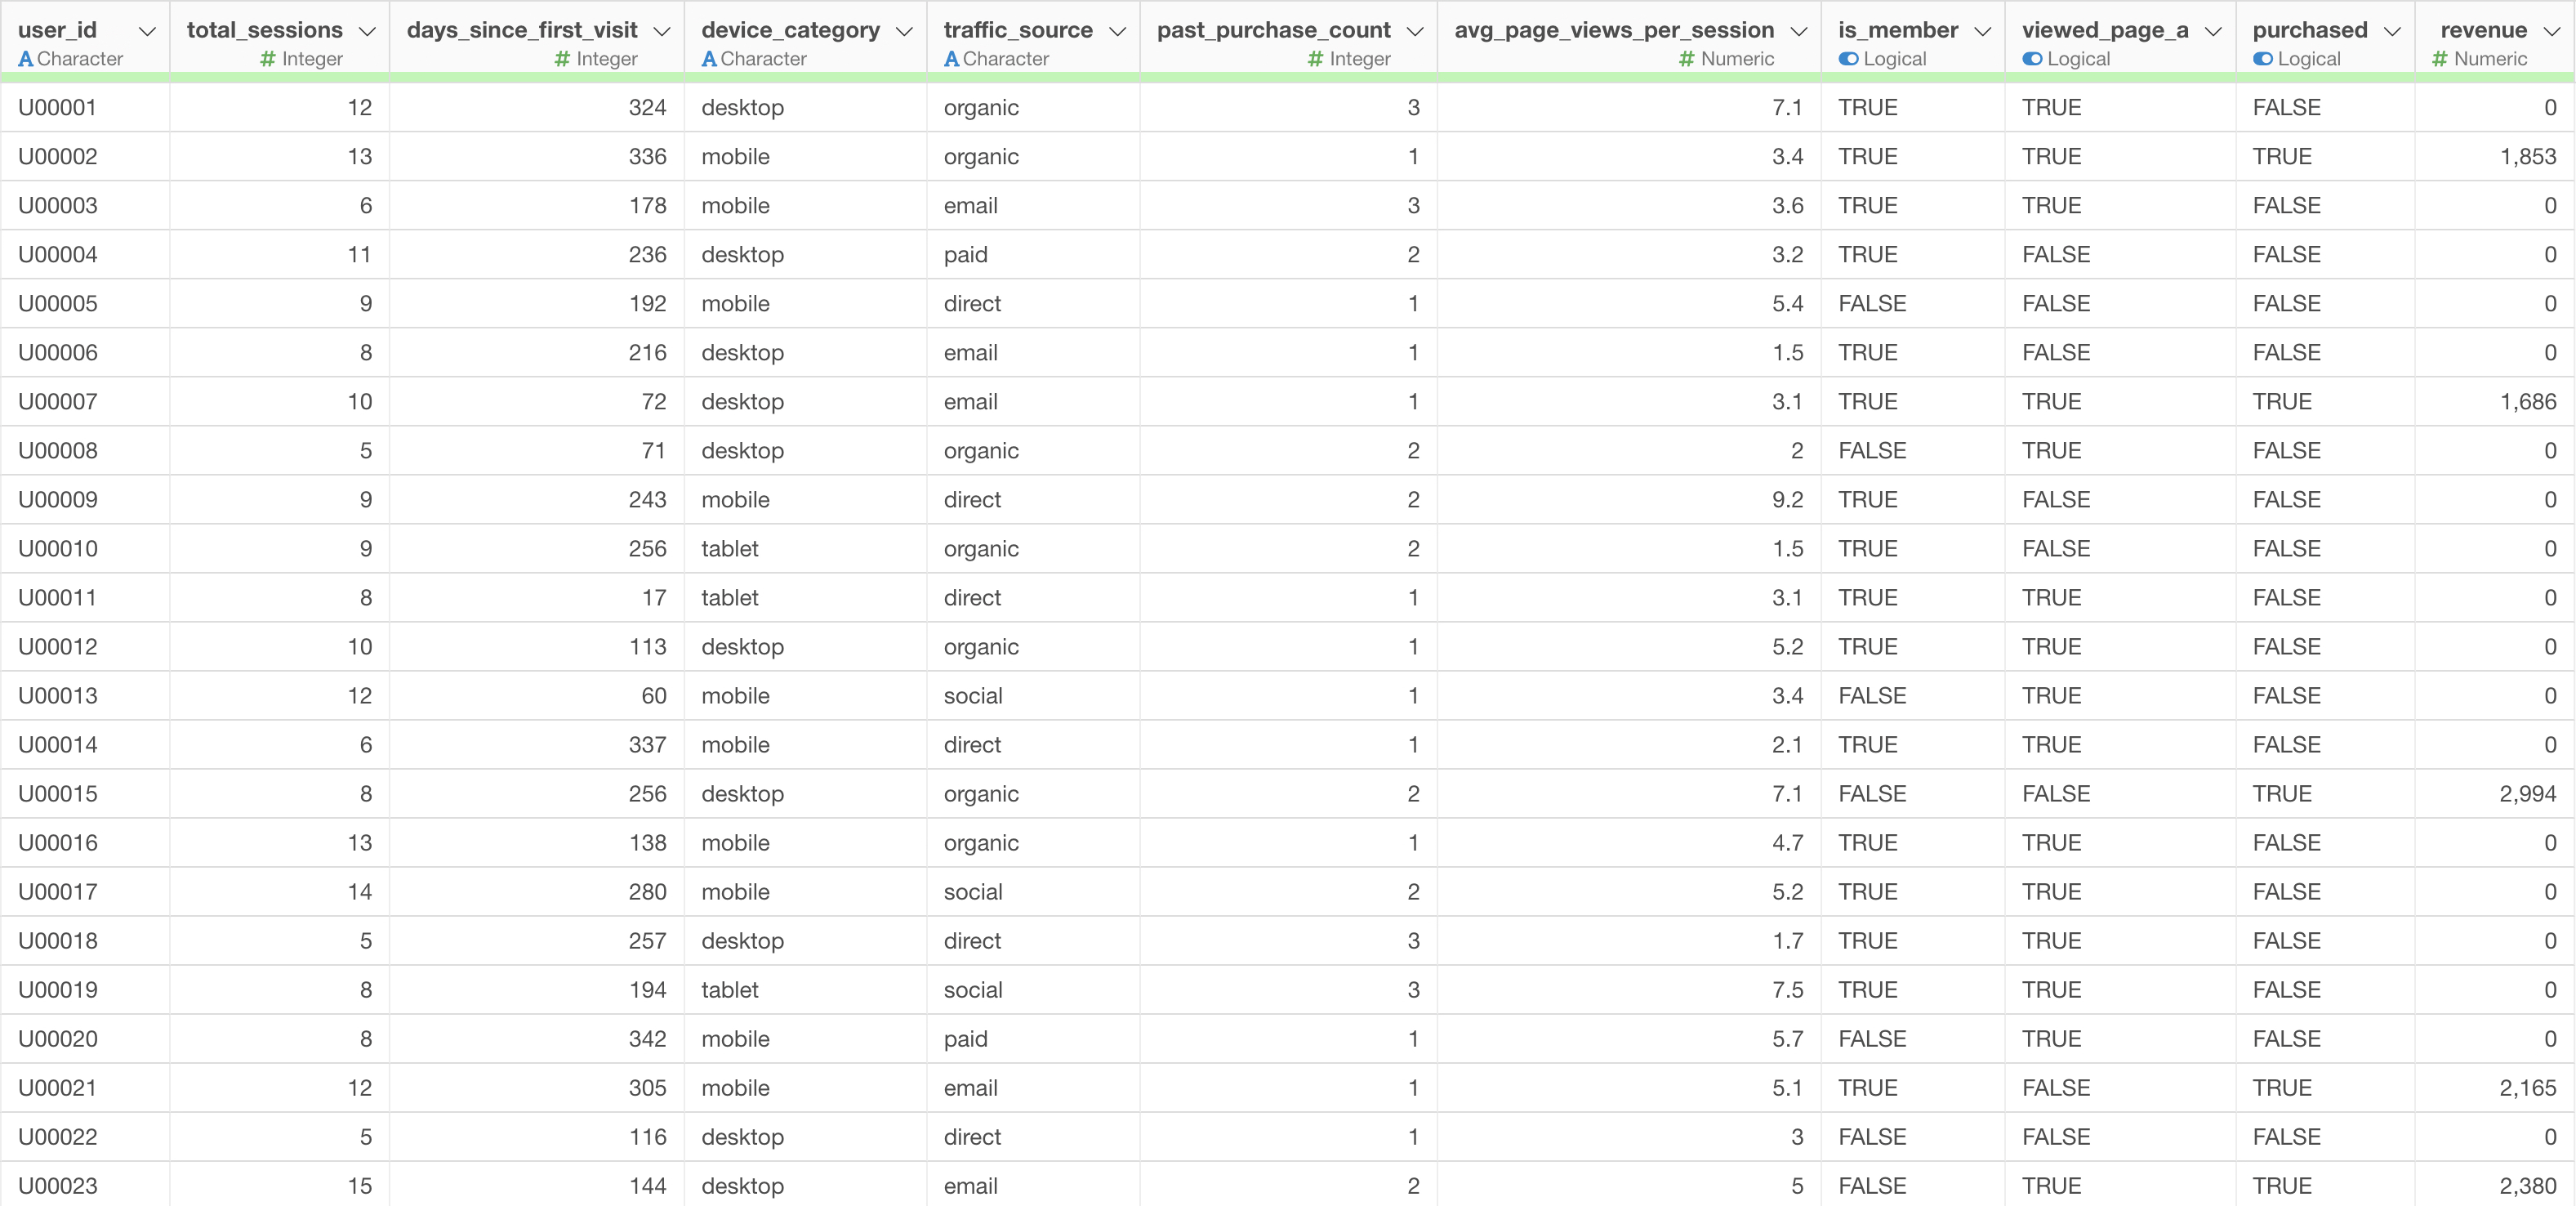Image resolution: width=2576 pixels, height=1206 pixels.
Task: Click the Character type icon under traffic_source
Action: tap(951, 59)
